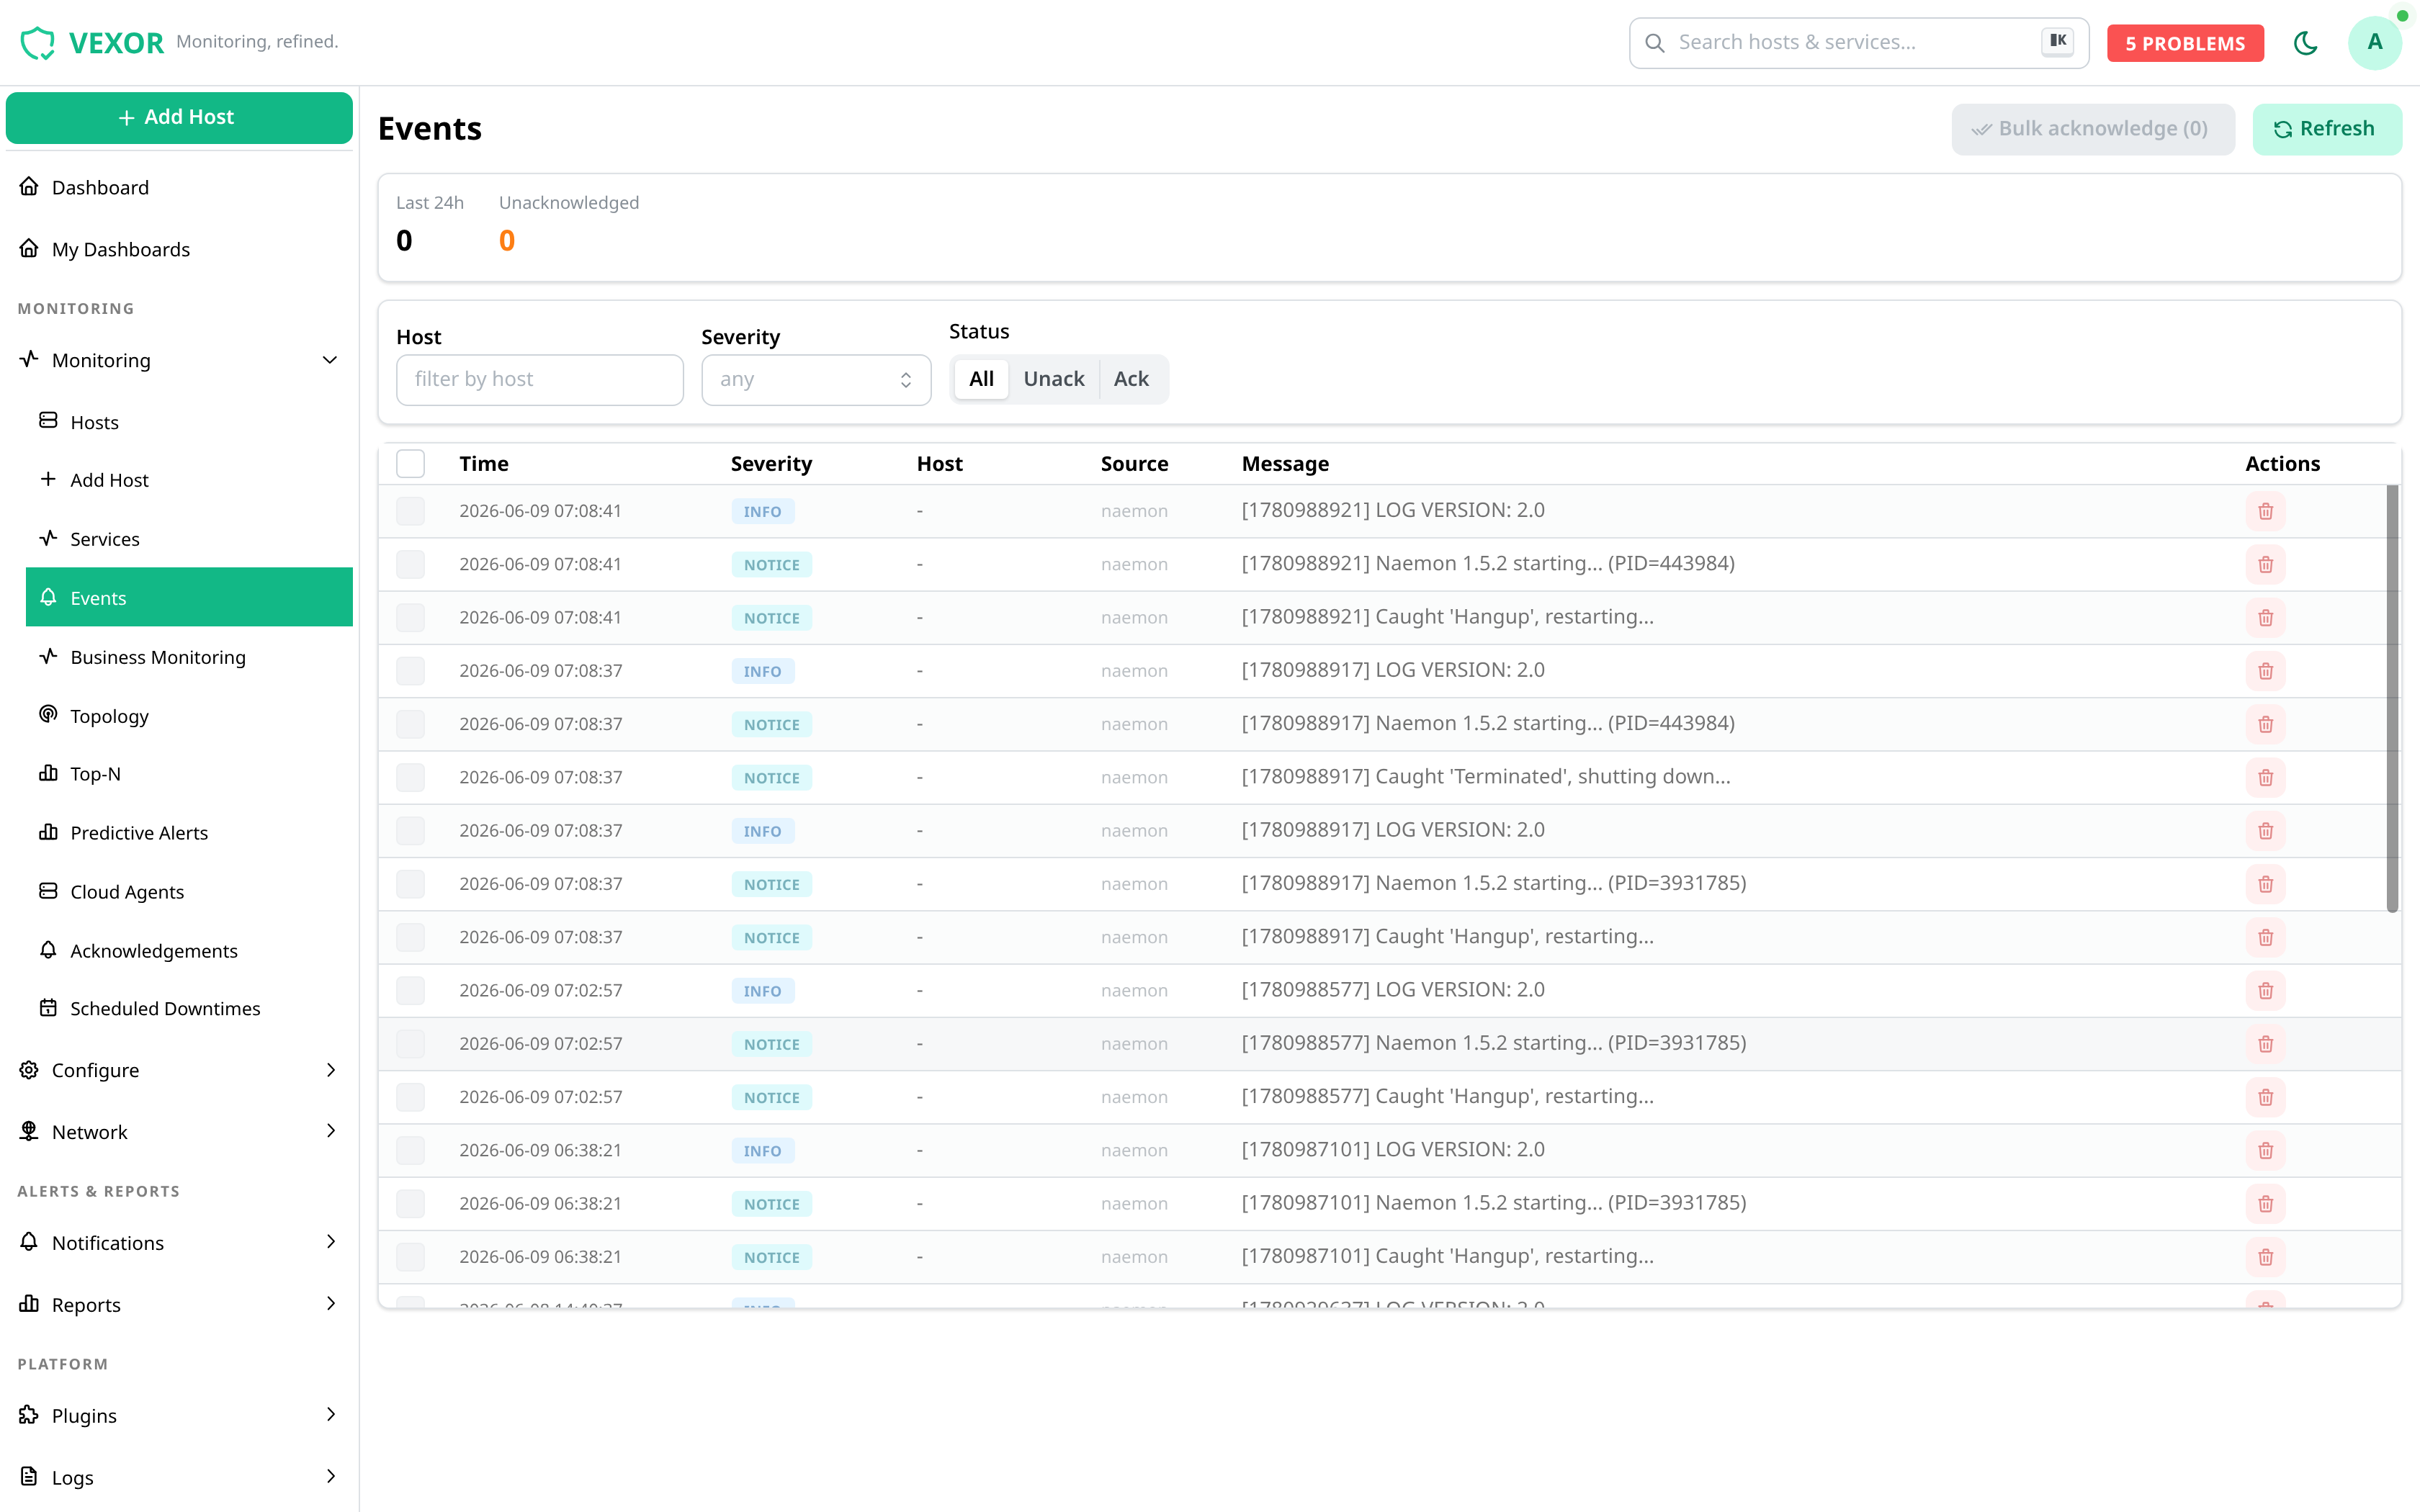Delete the 07:02:57 LOG VERSION event
The height and width of the screenshot is (1512, 2420).
(x=2265, y=991)
